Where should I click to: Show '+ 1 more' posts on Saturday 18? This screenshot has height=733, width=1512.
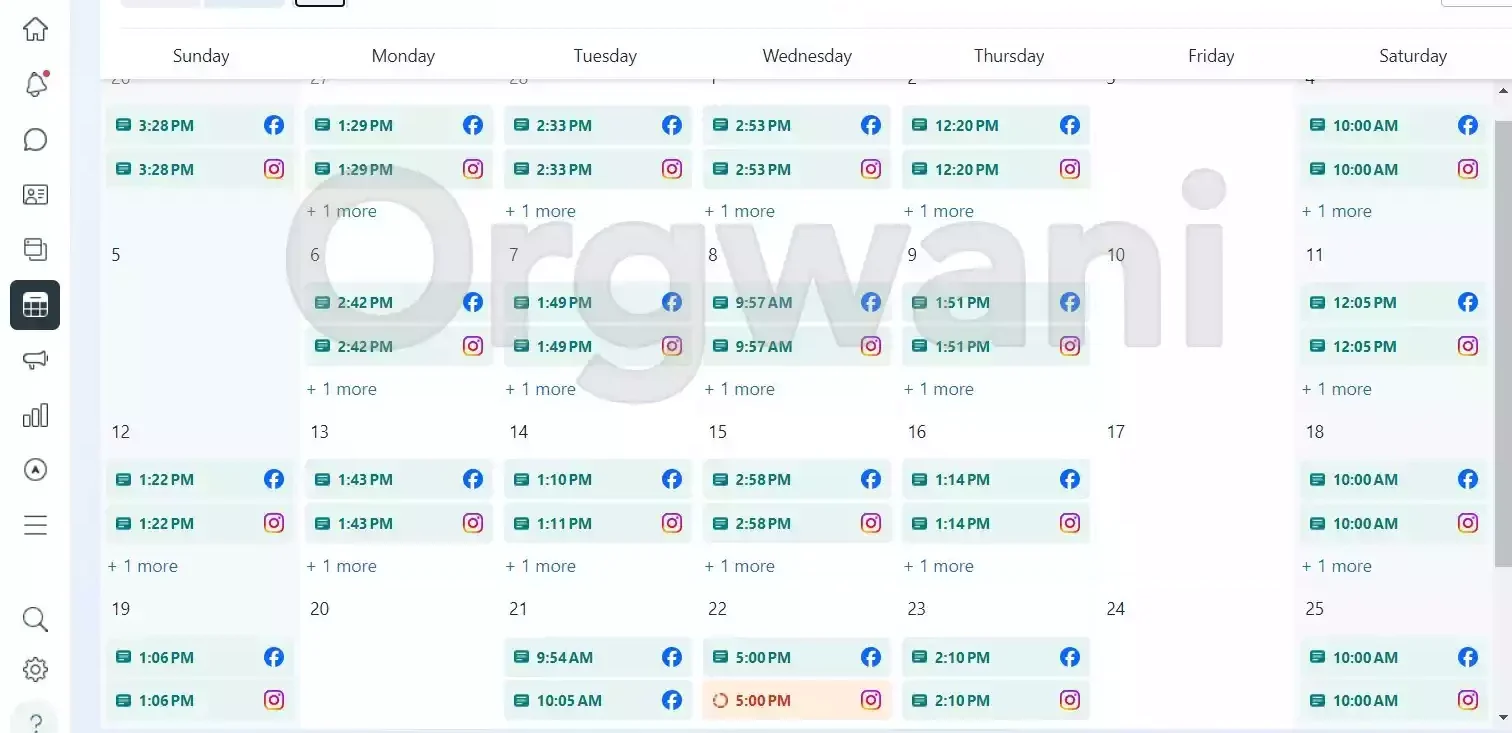[x=1337, y=566]
